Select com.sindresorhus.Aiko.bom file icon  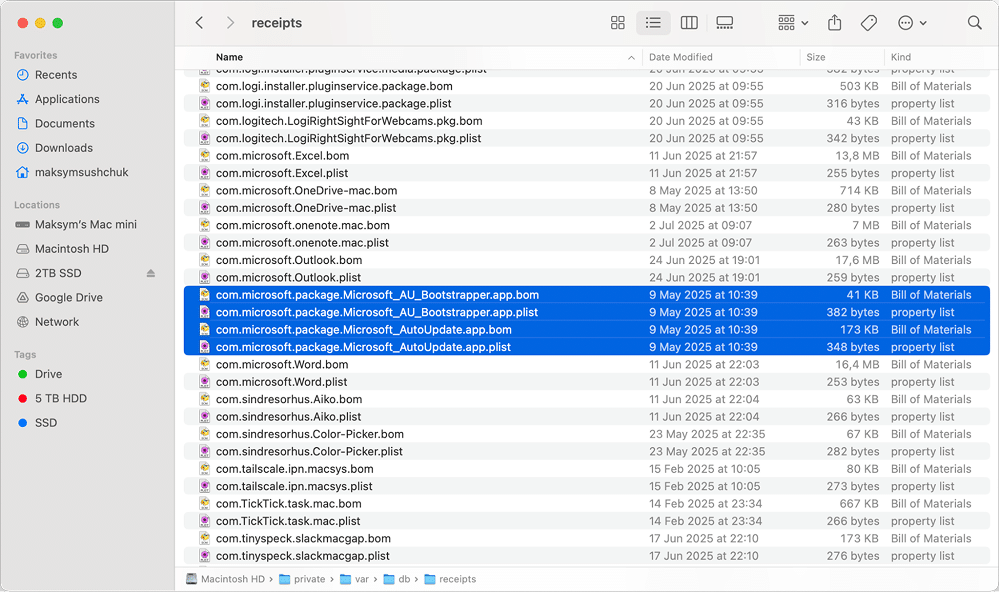point(205,399)
